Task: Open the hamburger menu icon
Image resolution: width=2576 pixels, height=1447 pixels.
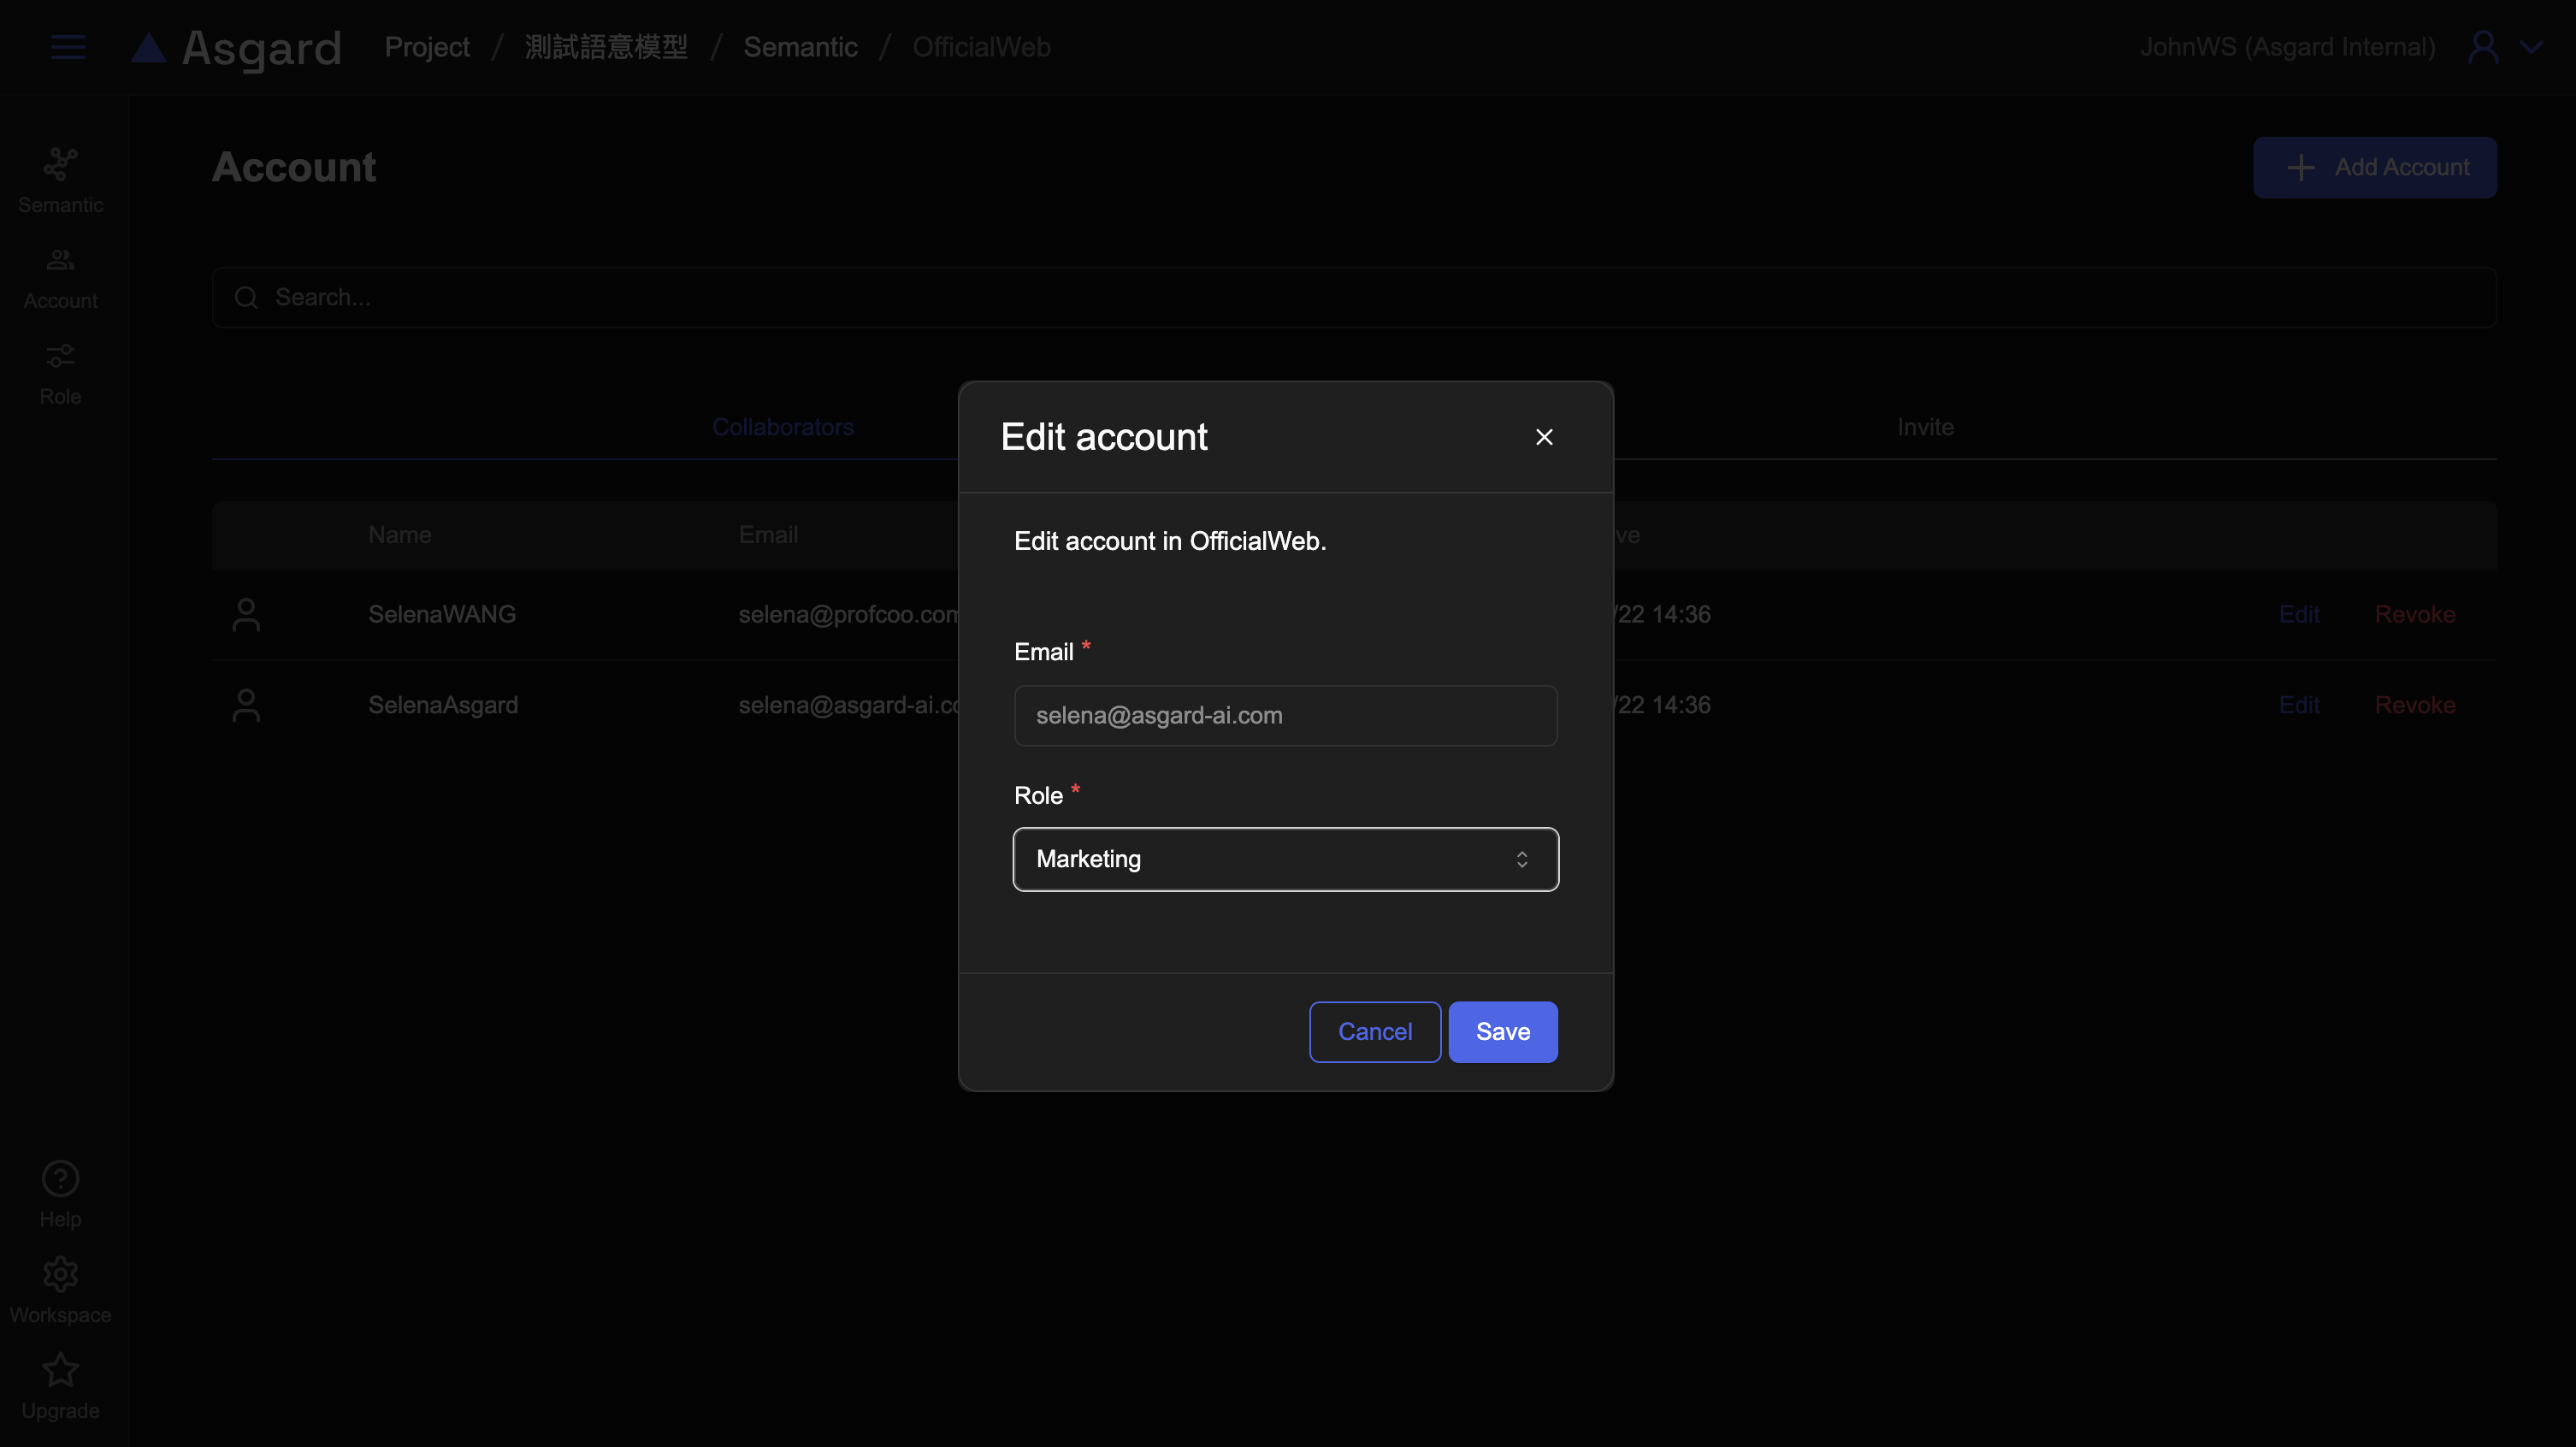Action: (x=67, y=47)
